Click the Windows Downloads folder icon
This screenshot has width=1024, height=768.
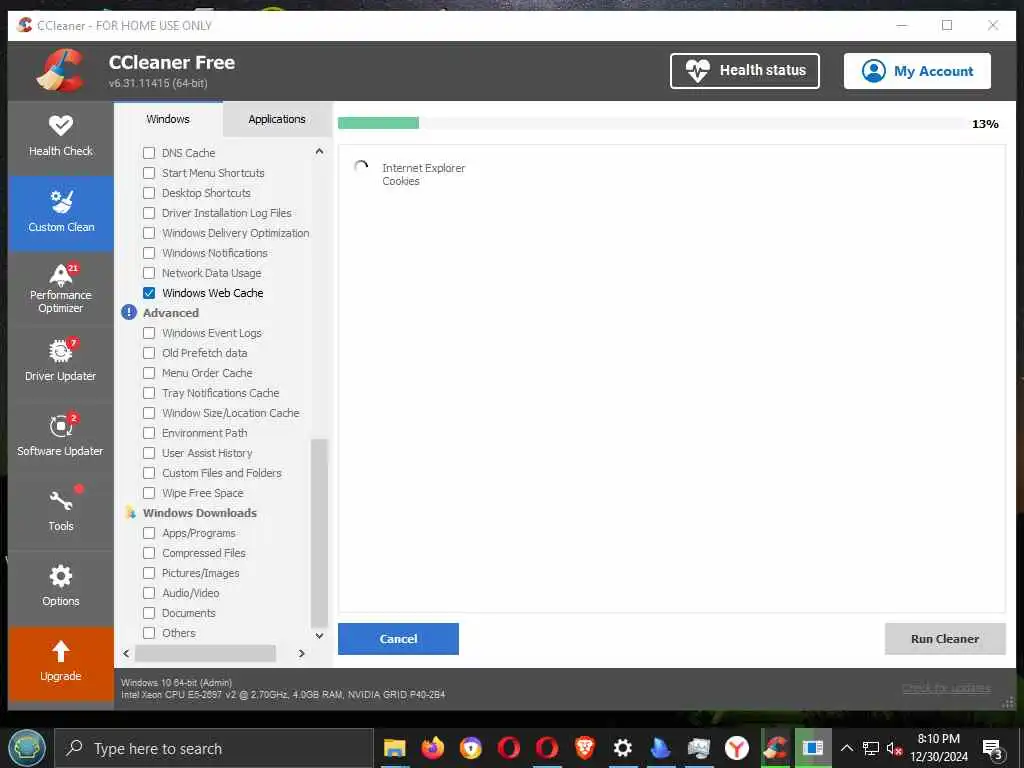pyautogui.click(x=130, y=513)
